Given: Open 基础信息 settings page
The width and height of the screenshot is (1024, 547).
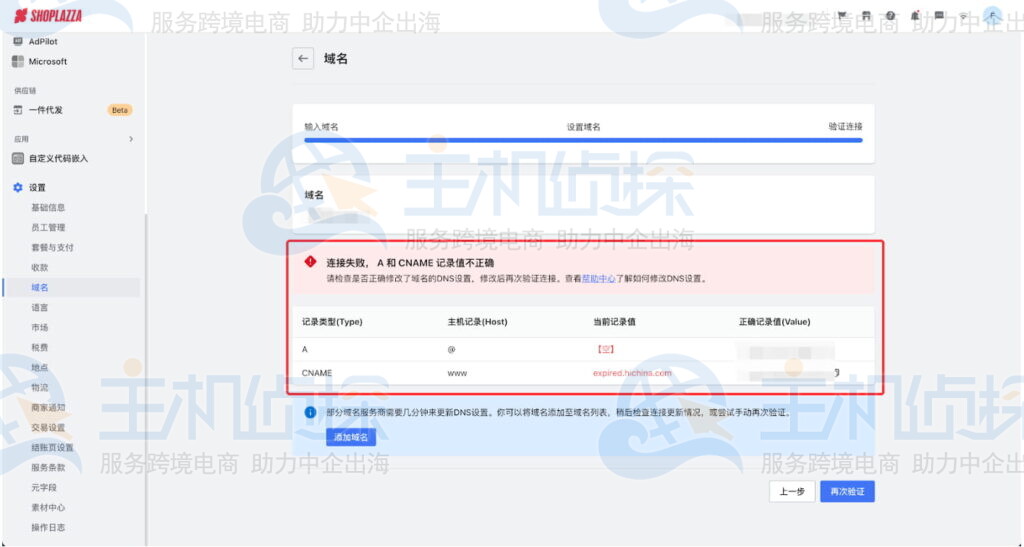Looking at the screenshot, I should [x=48, y=208].
